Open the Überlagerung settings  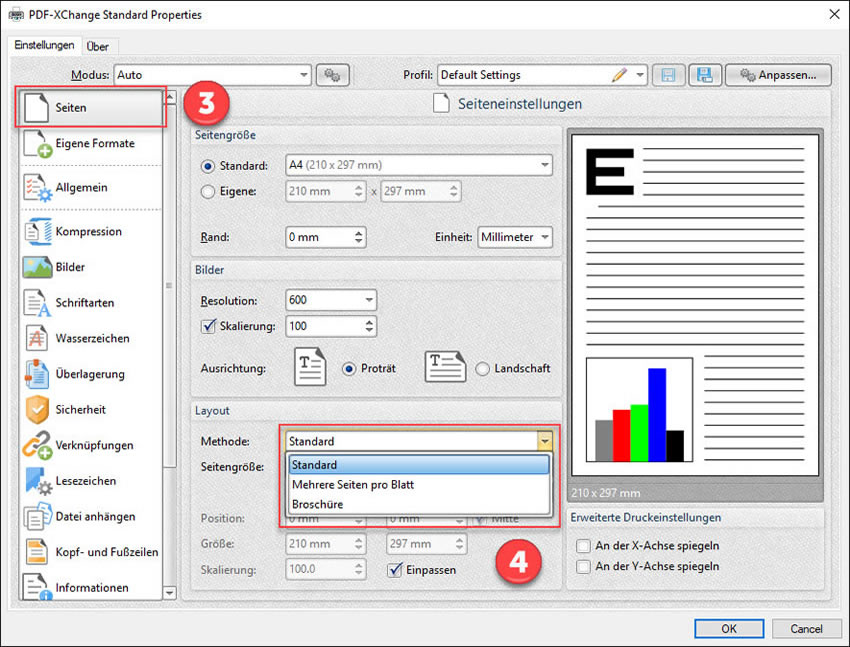[91, 374]
